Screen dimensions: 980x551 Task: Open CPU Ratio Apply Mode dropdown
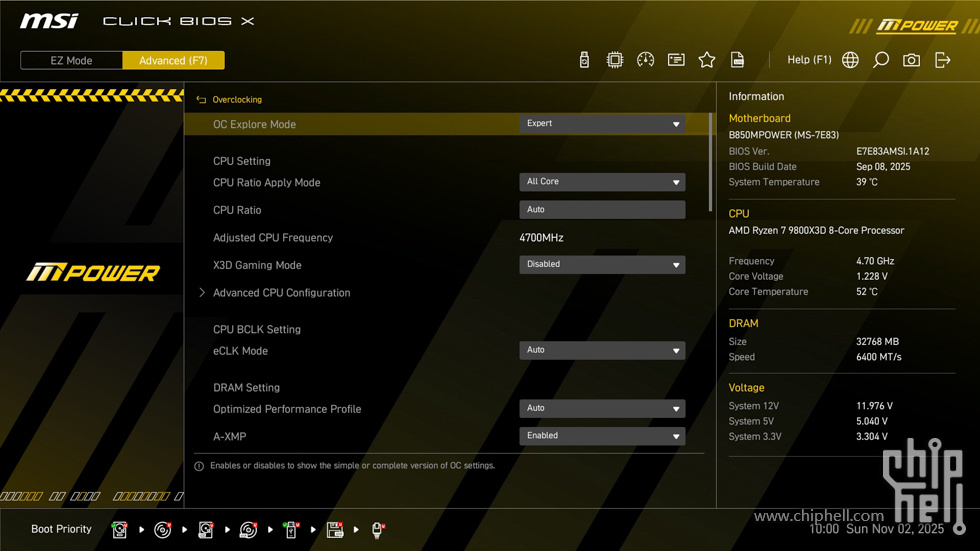tap(602, 182)
